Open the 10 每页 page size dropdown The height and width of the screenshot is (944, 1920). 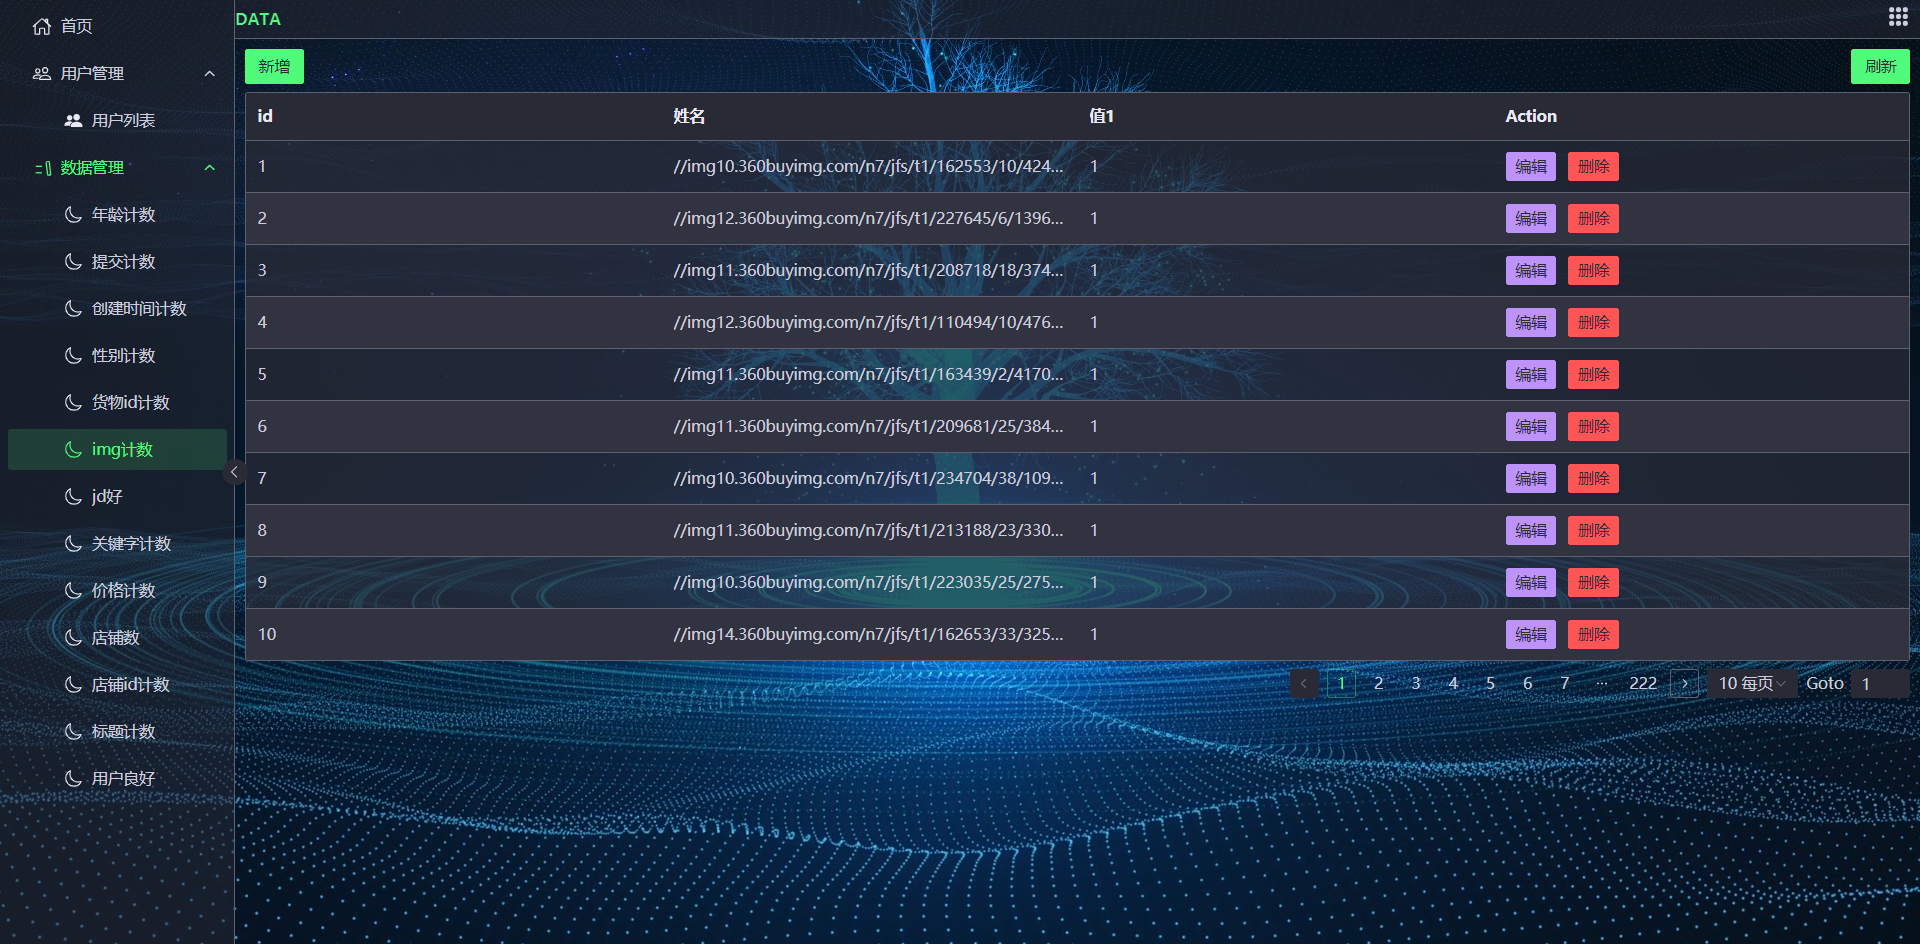pyautogui.click(x=1750, y=683)
